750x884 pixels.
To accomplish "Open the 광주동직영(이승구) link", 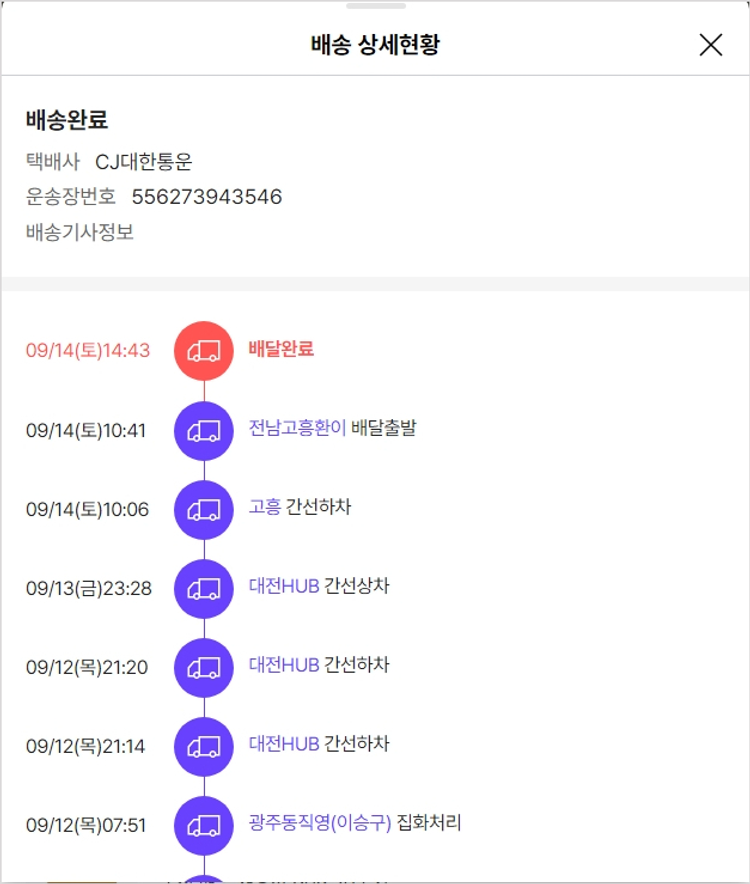I will [x=320, y=823].
